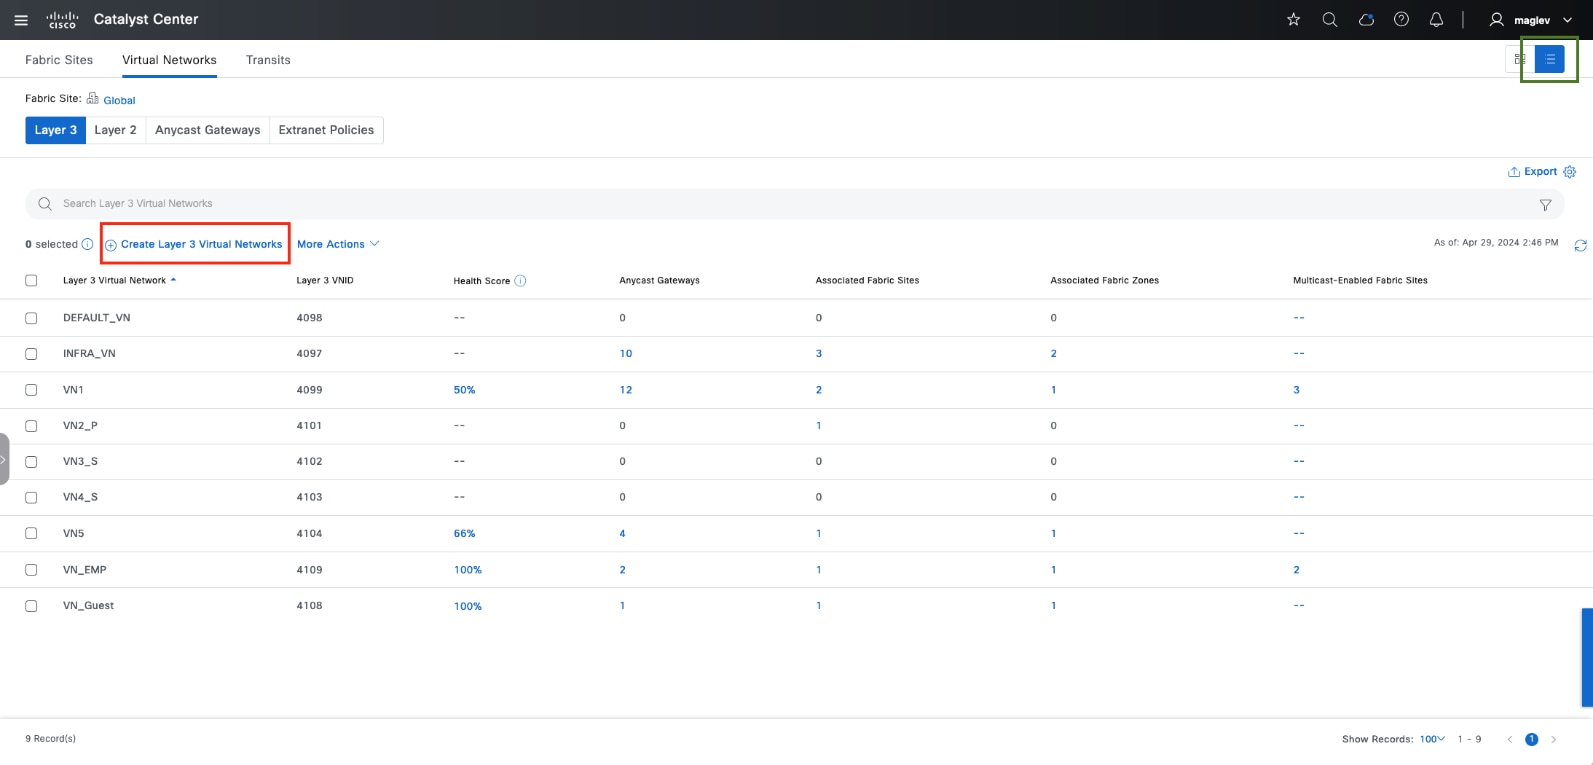Open the filter funnel icon
Viewport: 1593px width, 765px height.
click(1545, 205)
